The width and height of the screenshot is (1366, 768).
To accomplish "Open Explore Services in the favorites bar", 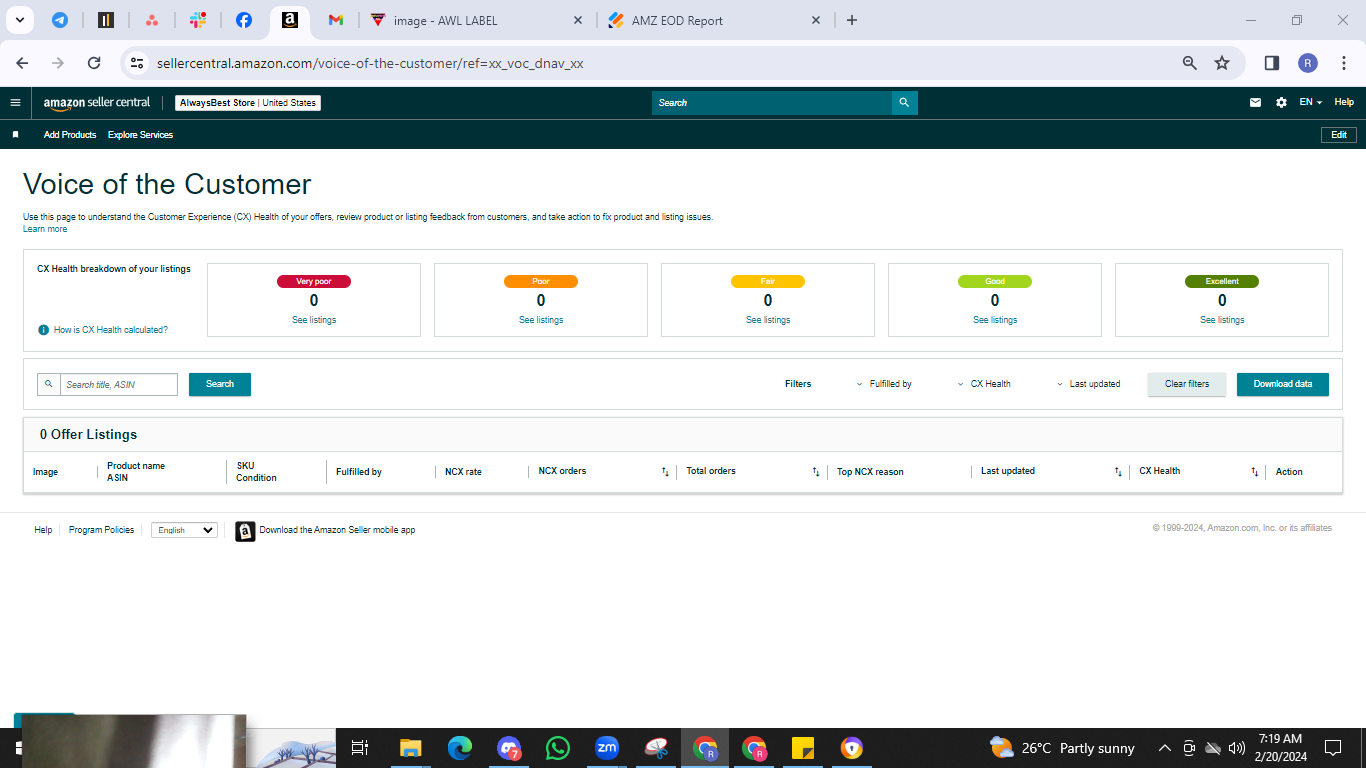I will [140, 134].
